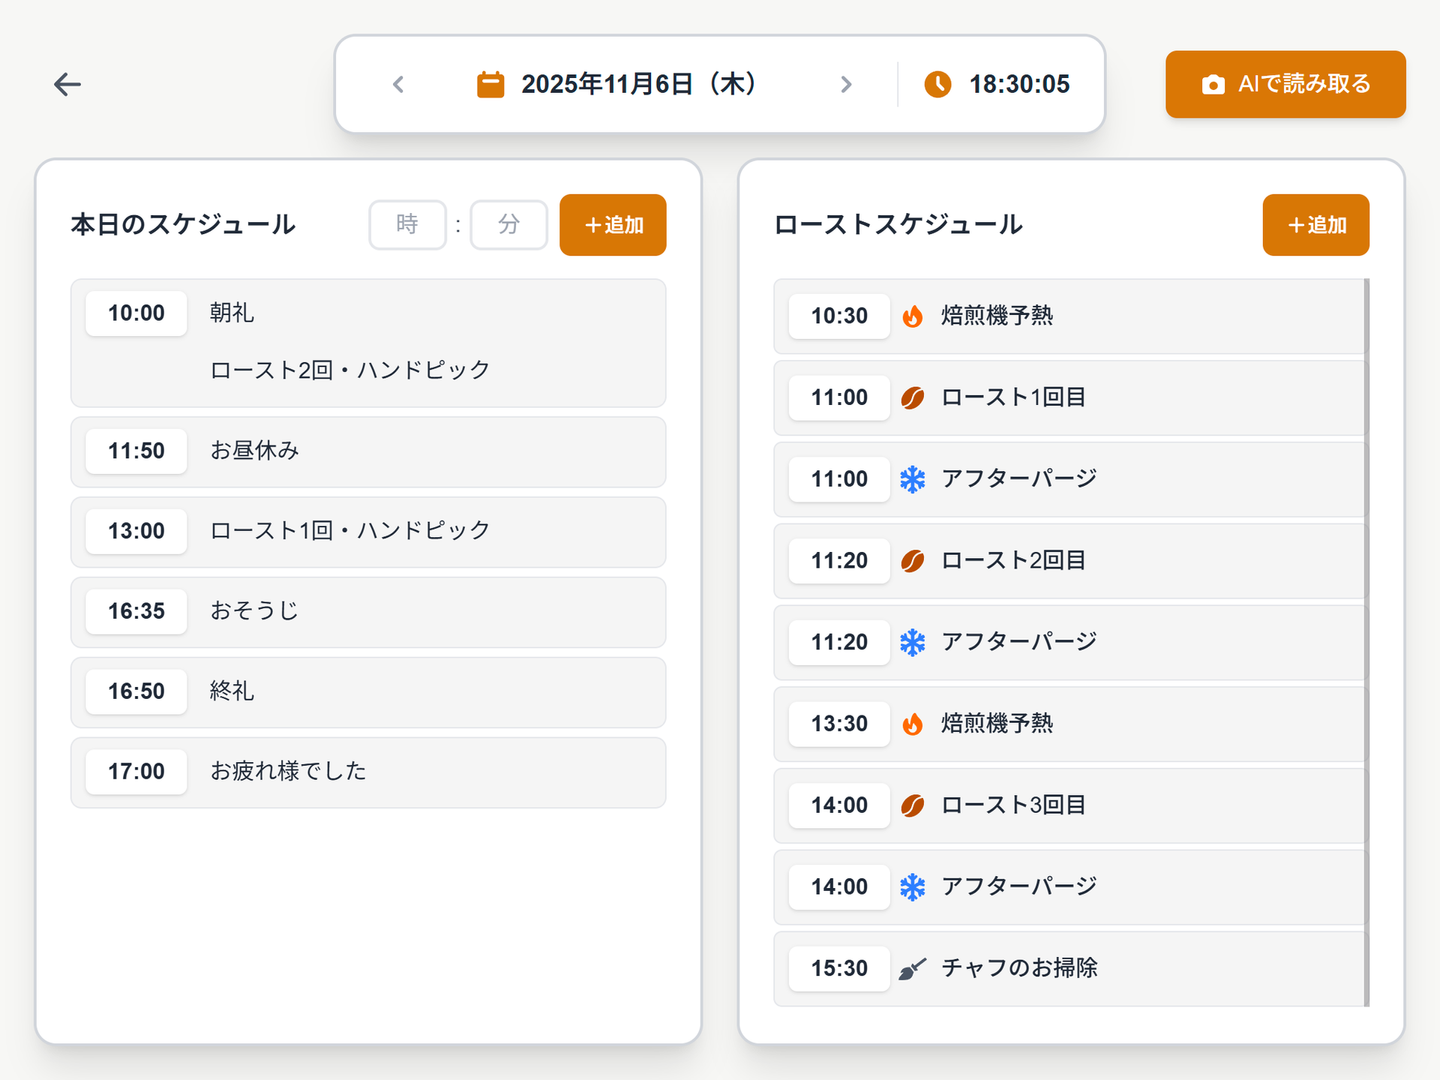
Task: Open the date 2025年11月6日（木）
Action: (x=638, y=85)
